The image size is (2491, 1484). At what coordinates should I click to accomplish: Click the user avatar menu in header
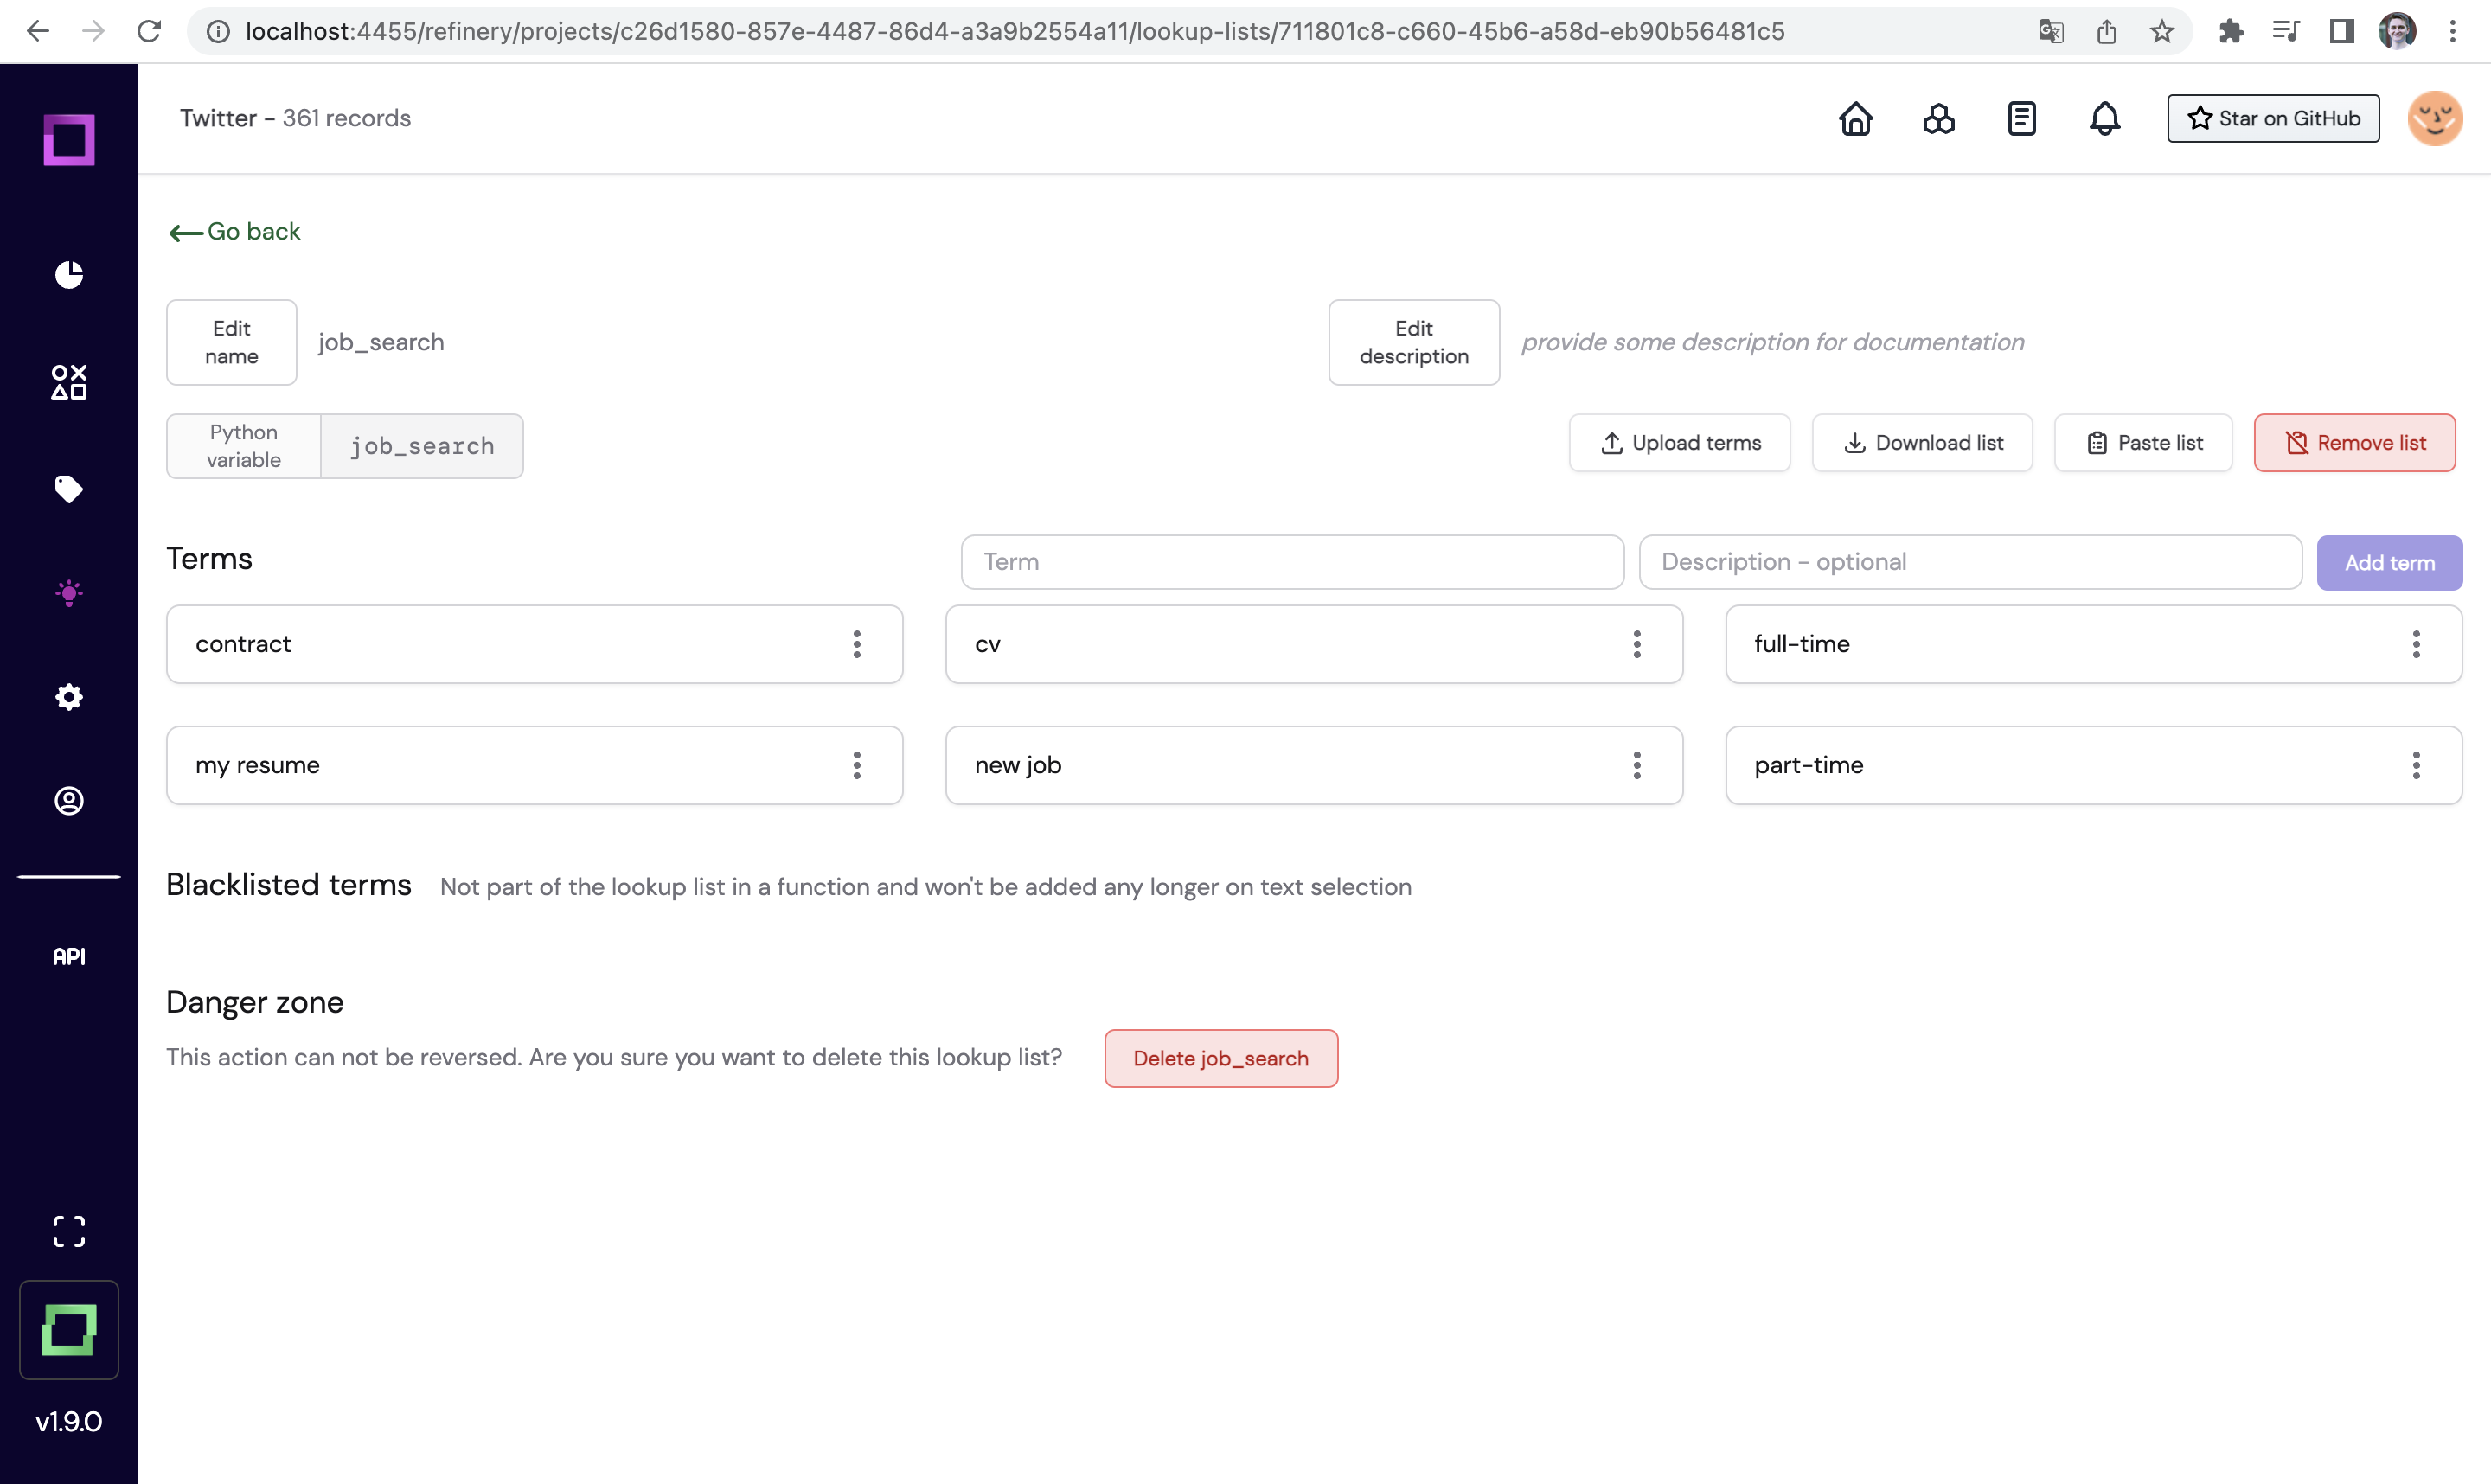coord(2434,119)
